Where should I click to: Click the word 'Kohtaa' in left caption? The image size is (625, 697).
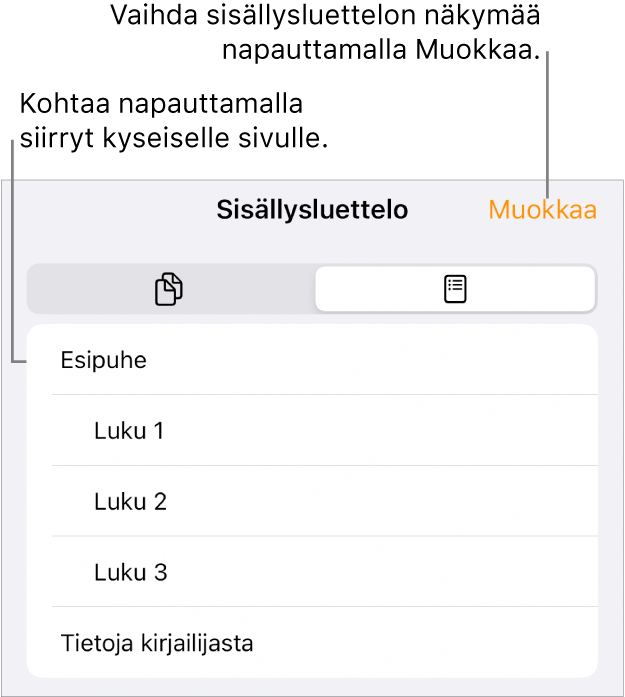tap(62, 104)
